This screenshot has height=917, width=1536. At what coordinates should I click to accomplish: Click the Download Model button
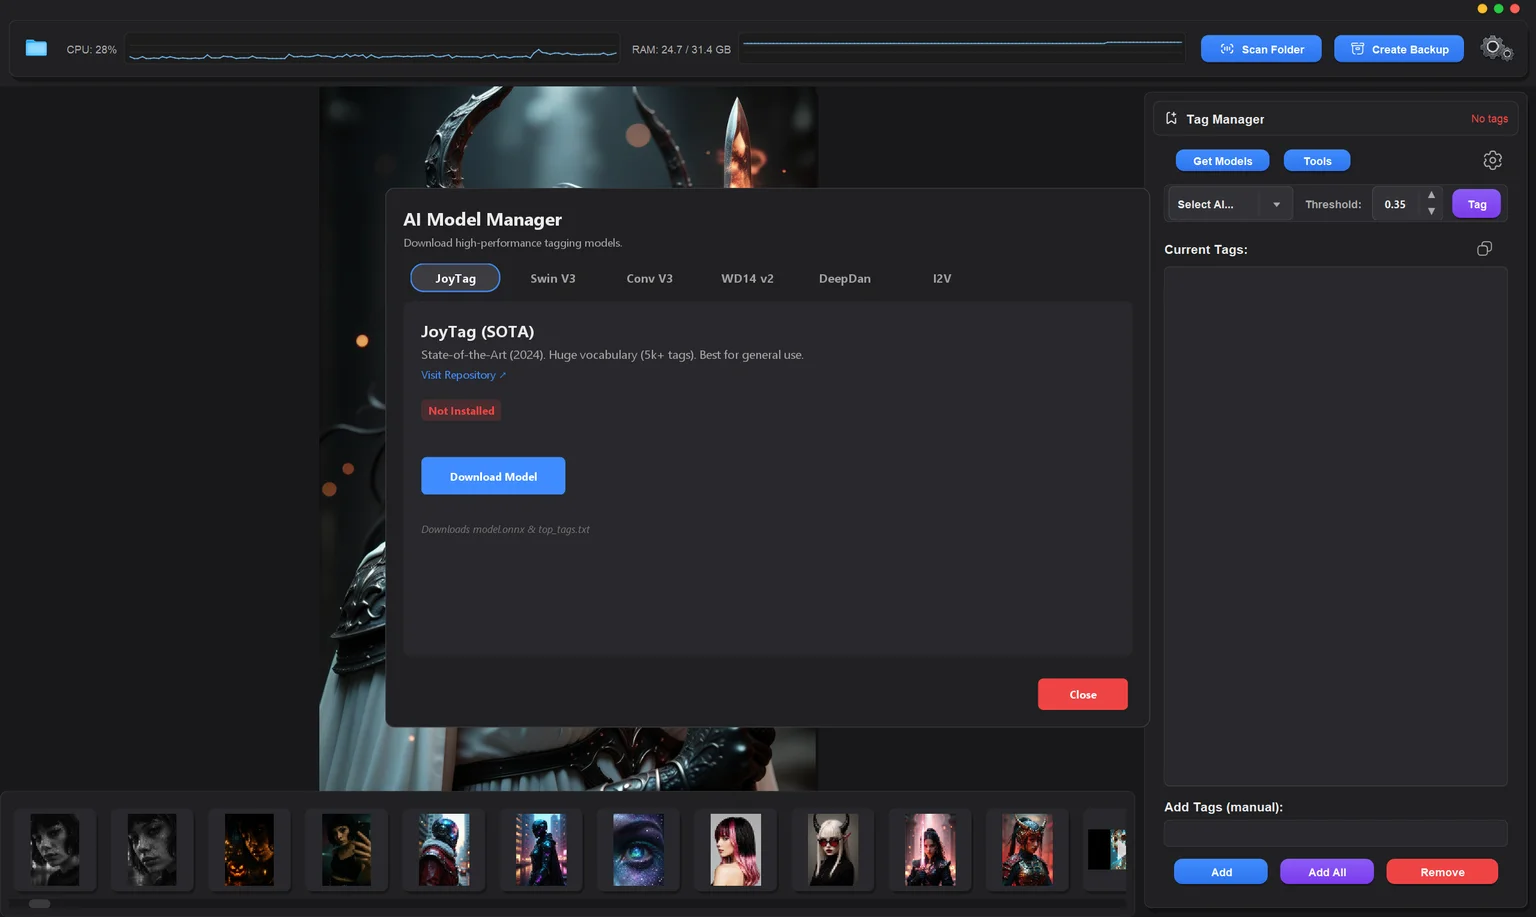[493, 476]
